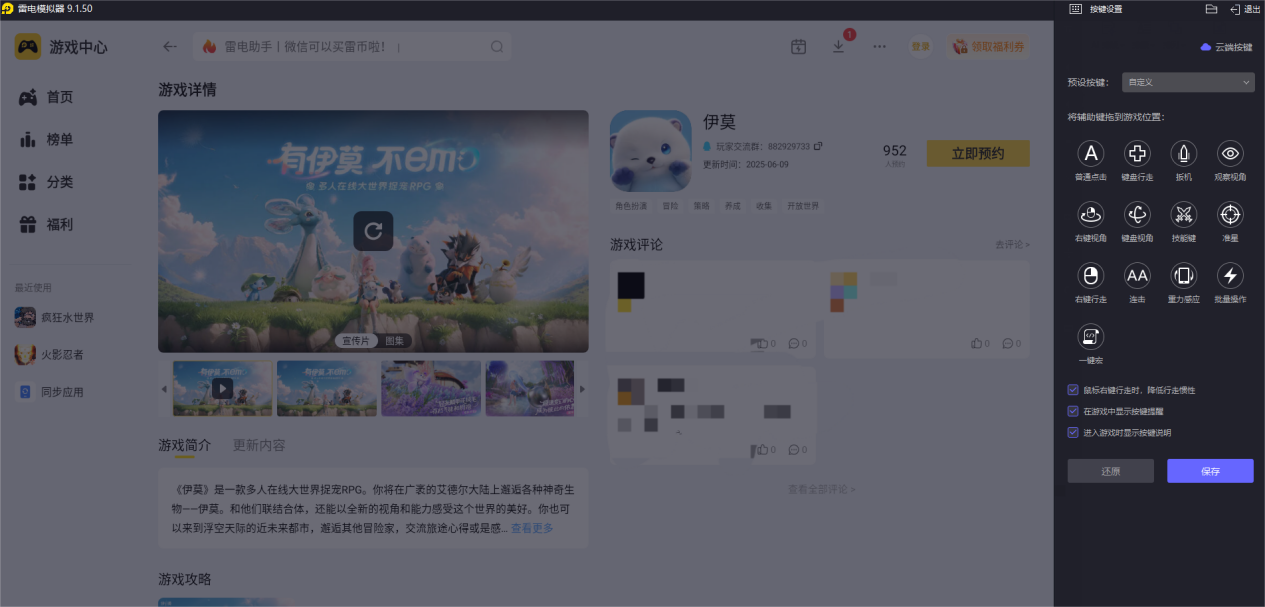Disable 在游戏中显示按键提醒 option
The image size is (1265, 607).
pyautogui.click(x=1071, y=410)
